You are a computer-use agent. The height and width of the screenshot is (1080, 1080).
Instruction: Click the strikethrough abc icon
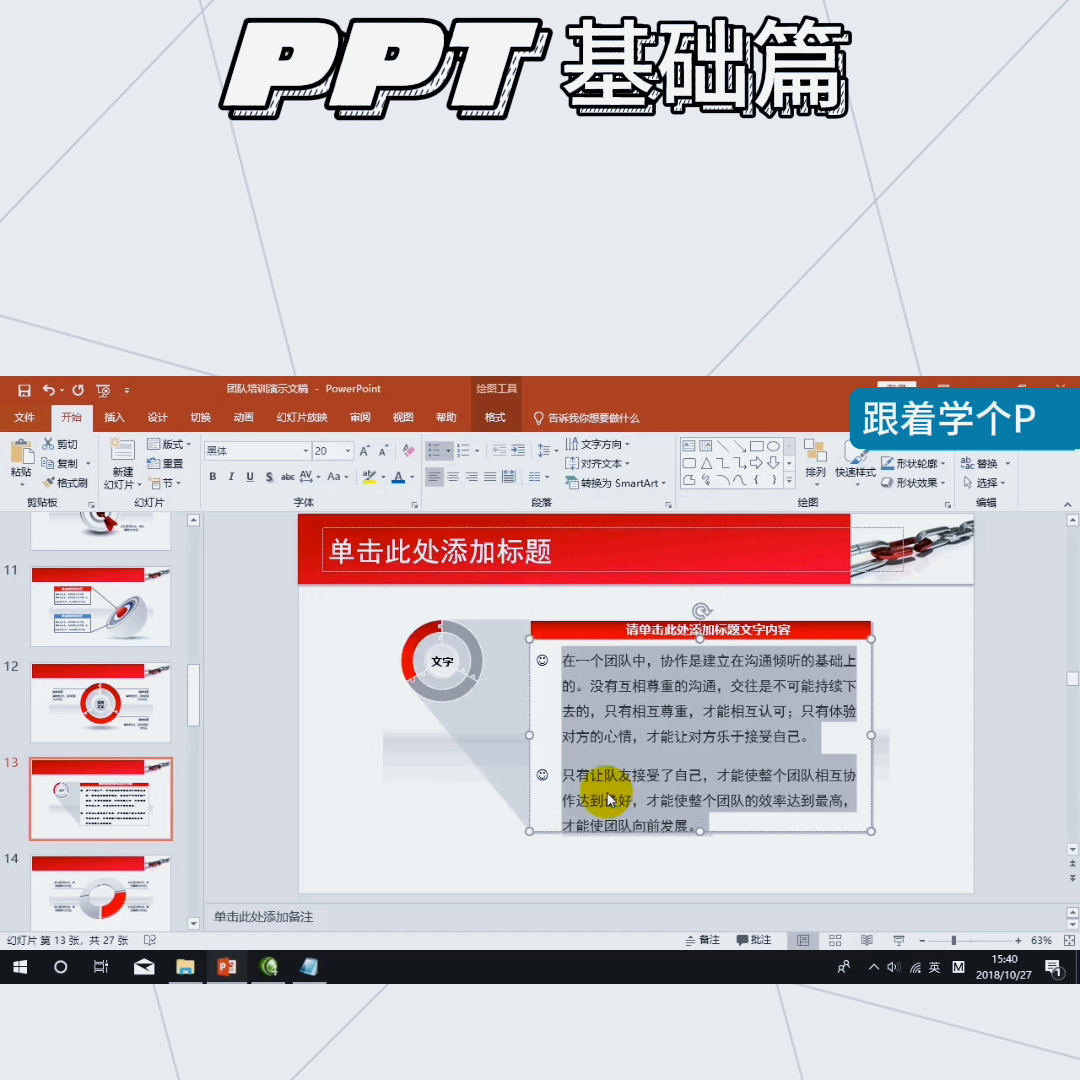point(287,477)
